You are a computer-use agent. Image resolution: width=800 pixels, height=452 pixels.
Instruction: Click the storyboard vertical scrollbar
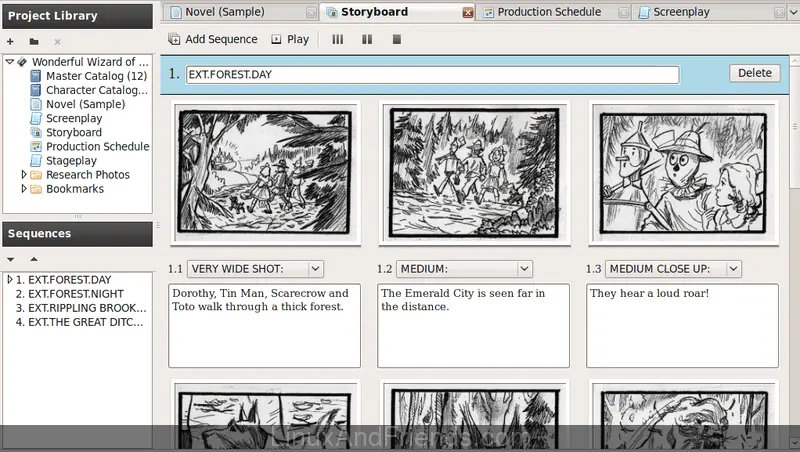794,126
